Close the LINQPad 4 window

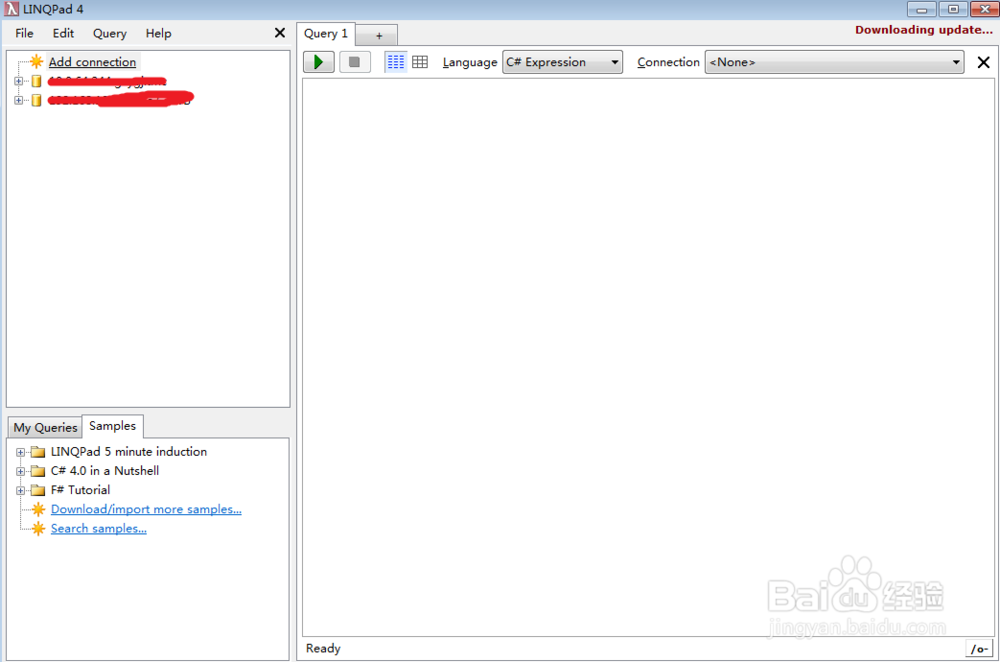click(x=984, y=9)
